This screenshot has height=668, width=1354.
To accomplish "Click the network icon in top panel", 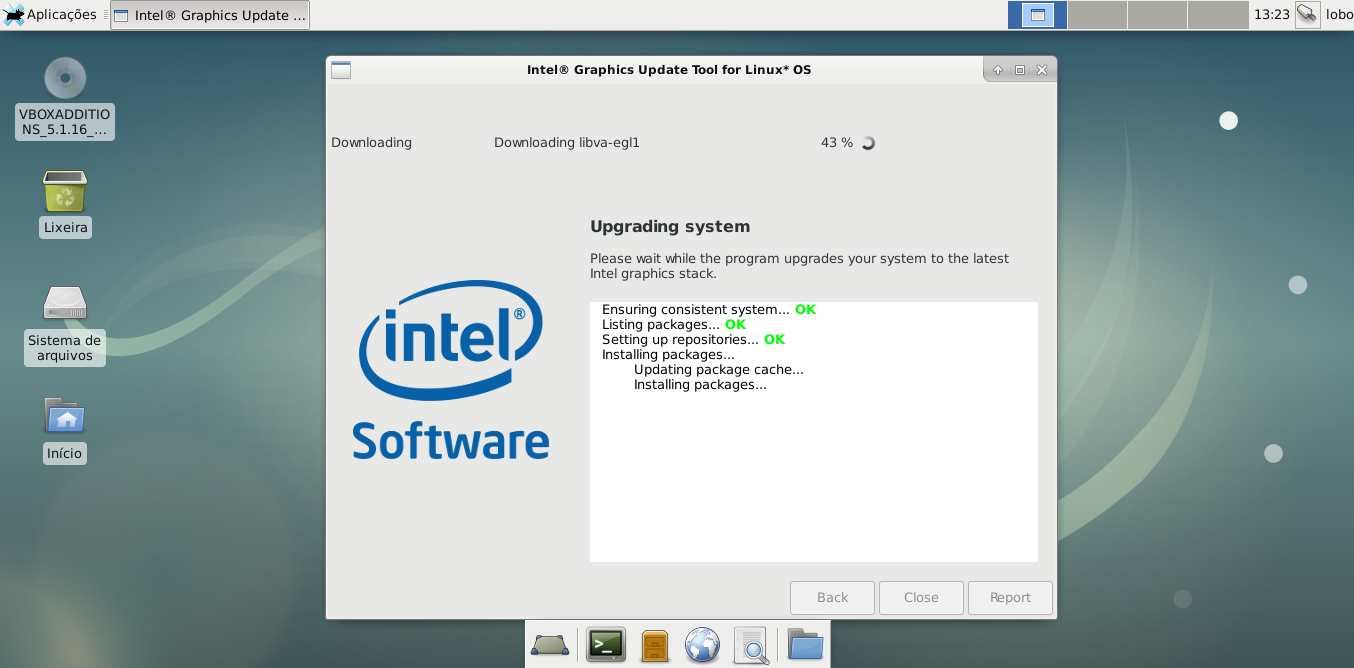I will (x=1307, y=15).
